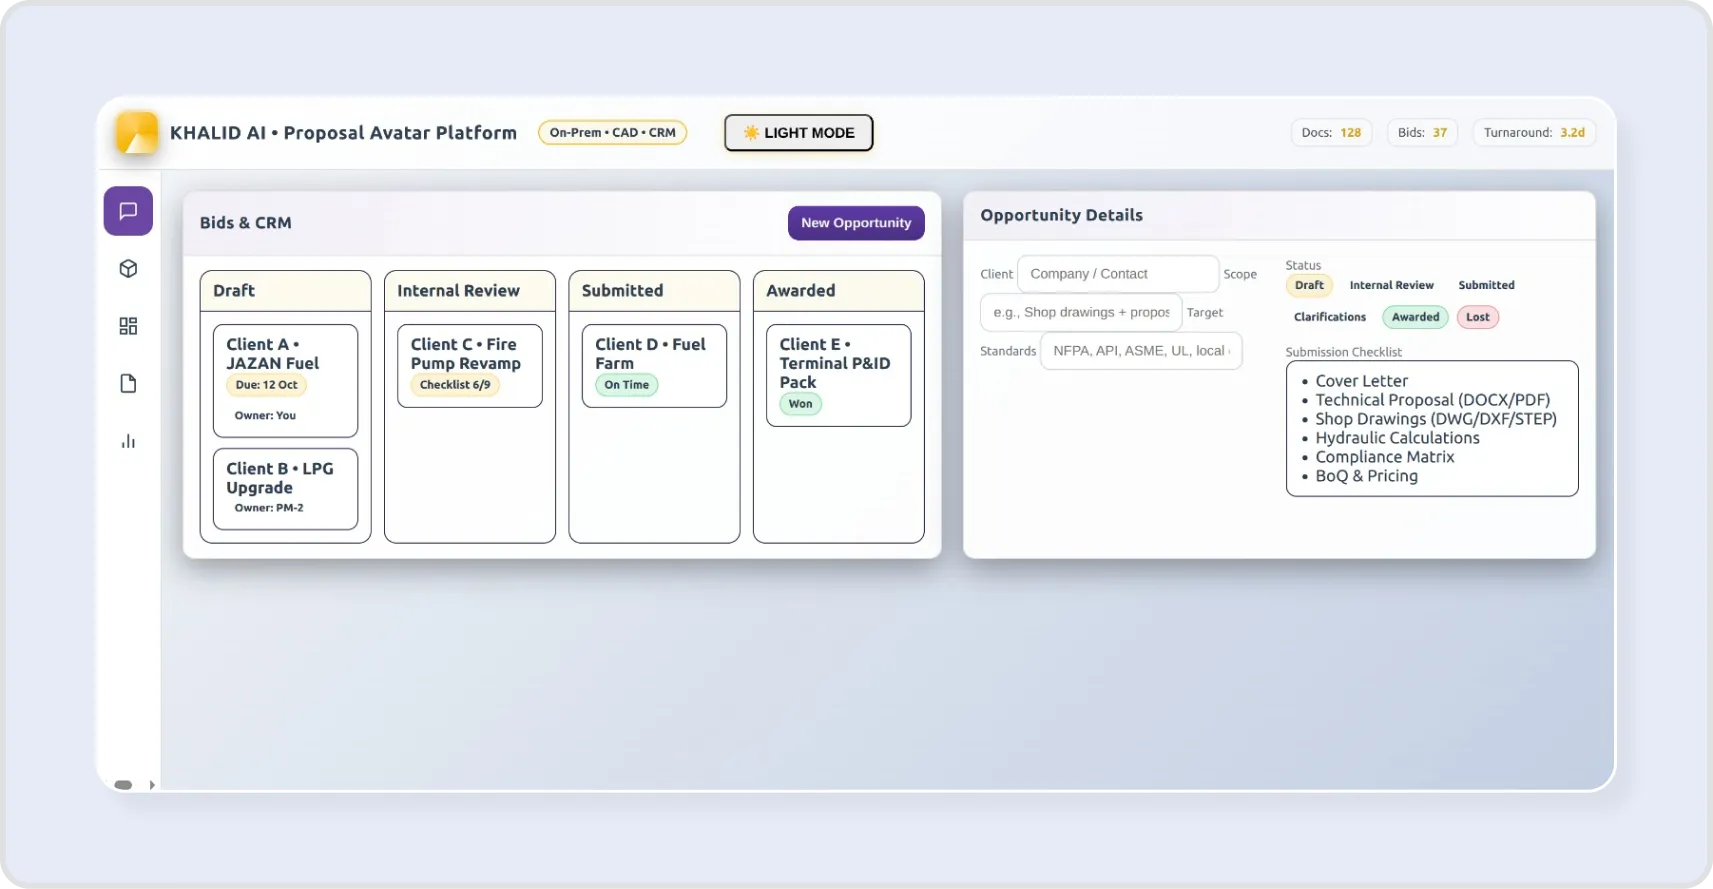Set status to Draft
The image size is (1713, 889).
[1308, 285]
